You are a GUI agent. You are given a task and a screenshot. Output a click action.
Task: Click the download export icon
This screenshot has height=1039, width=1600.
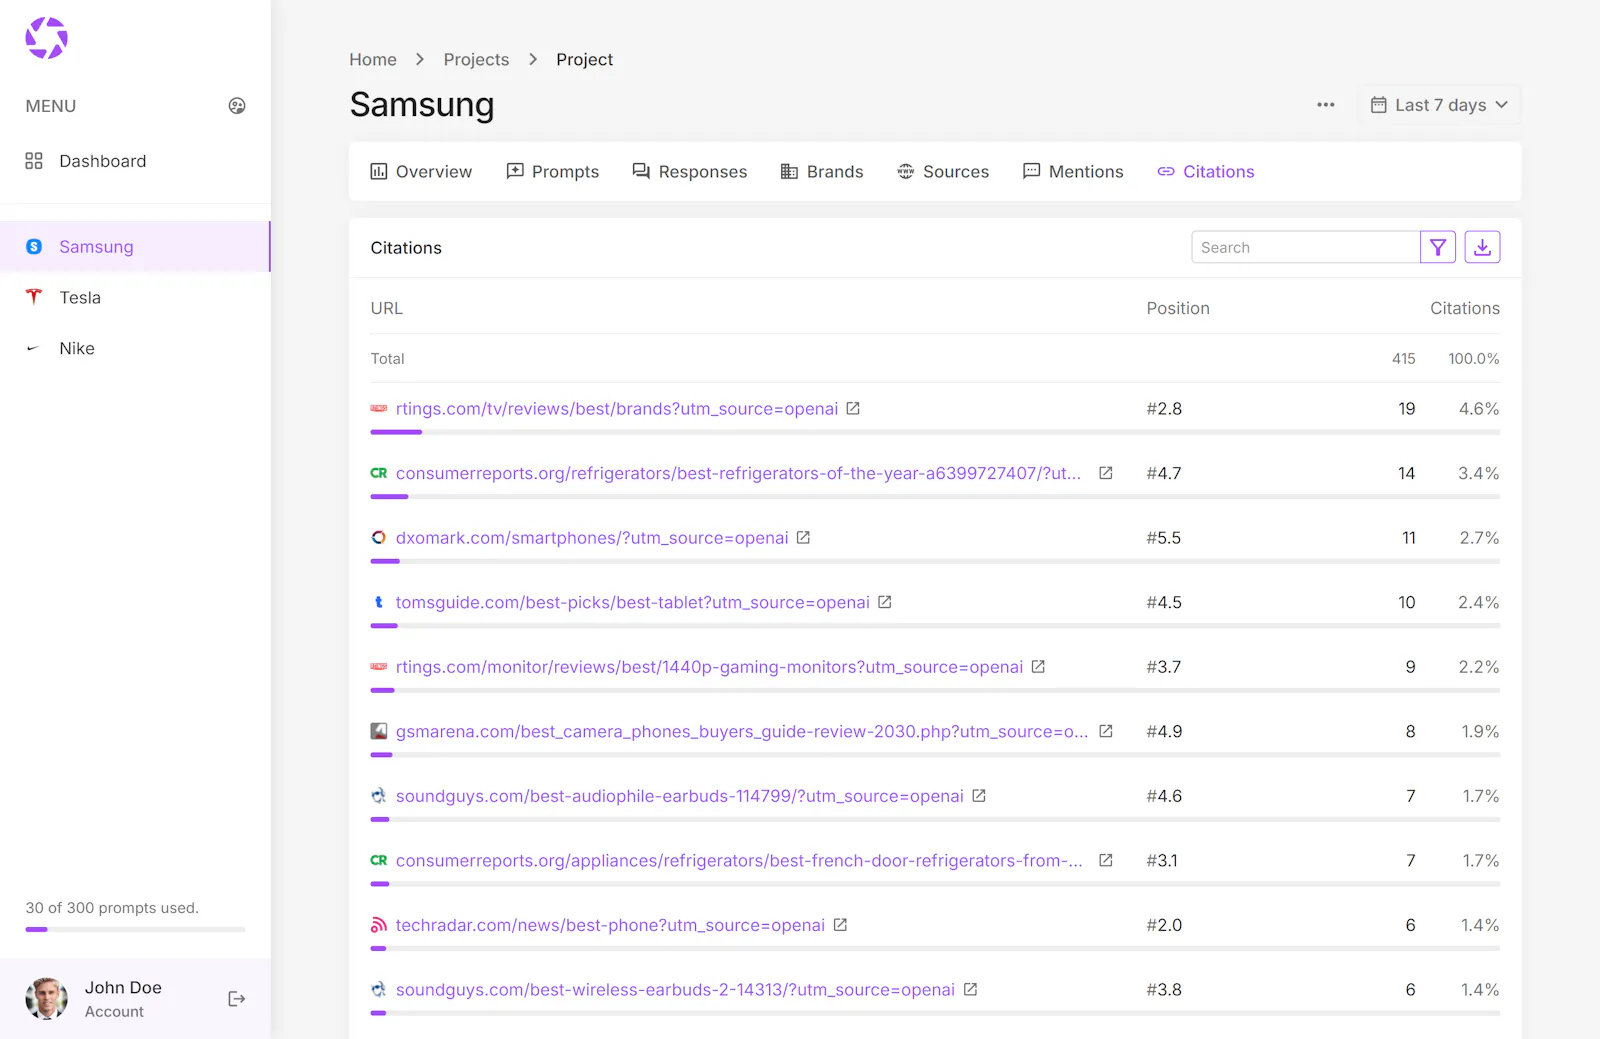(1483, 247)
